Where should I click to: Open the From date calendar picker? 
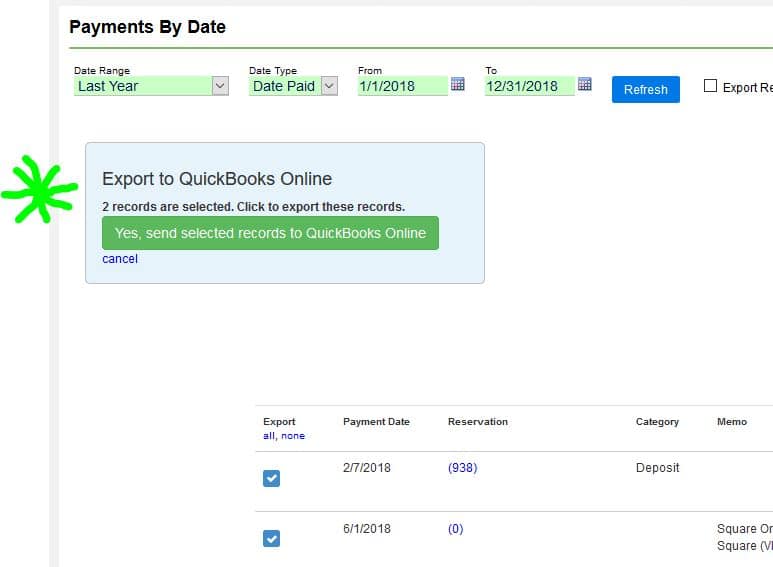tap(458, 85)
